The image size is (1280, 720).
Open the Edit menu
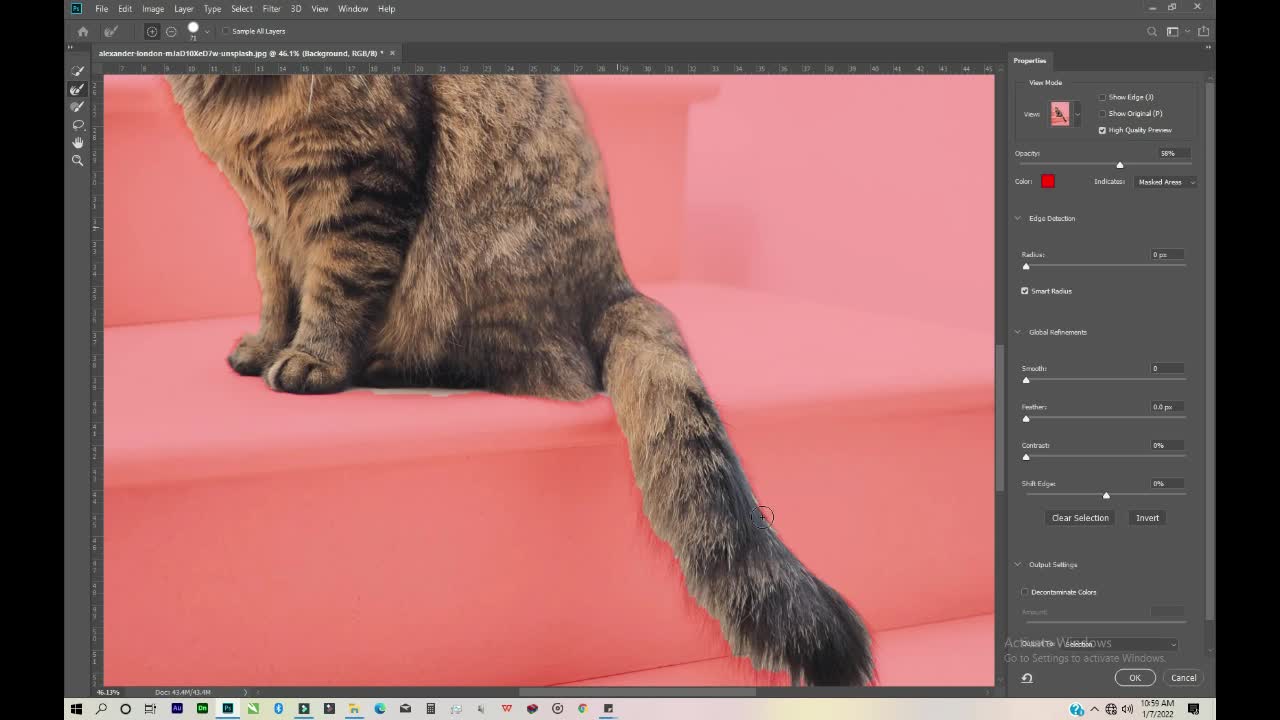(125, 9)
